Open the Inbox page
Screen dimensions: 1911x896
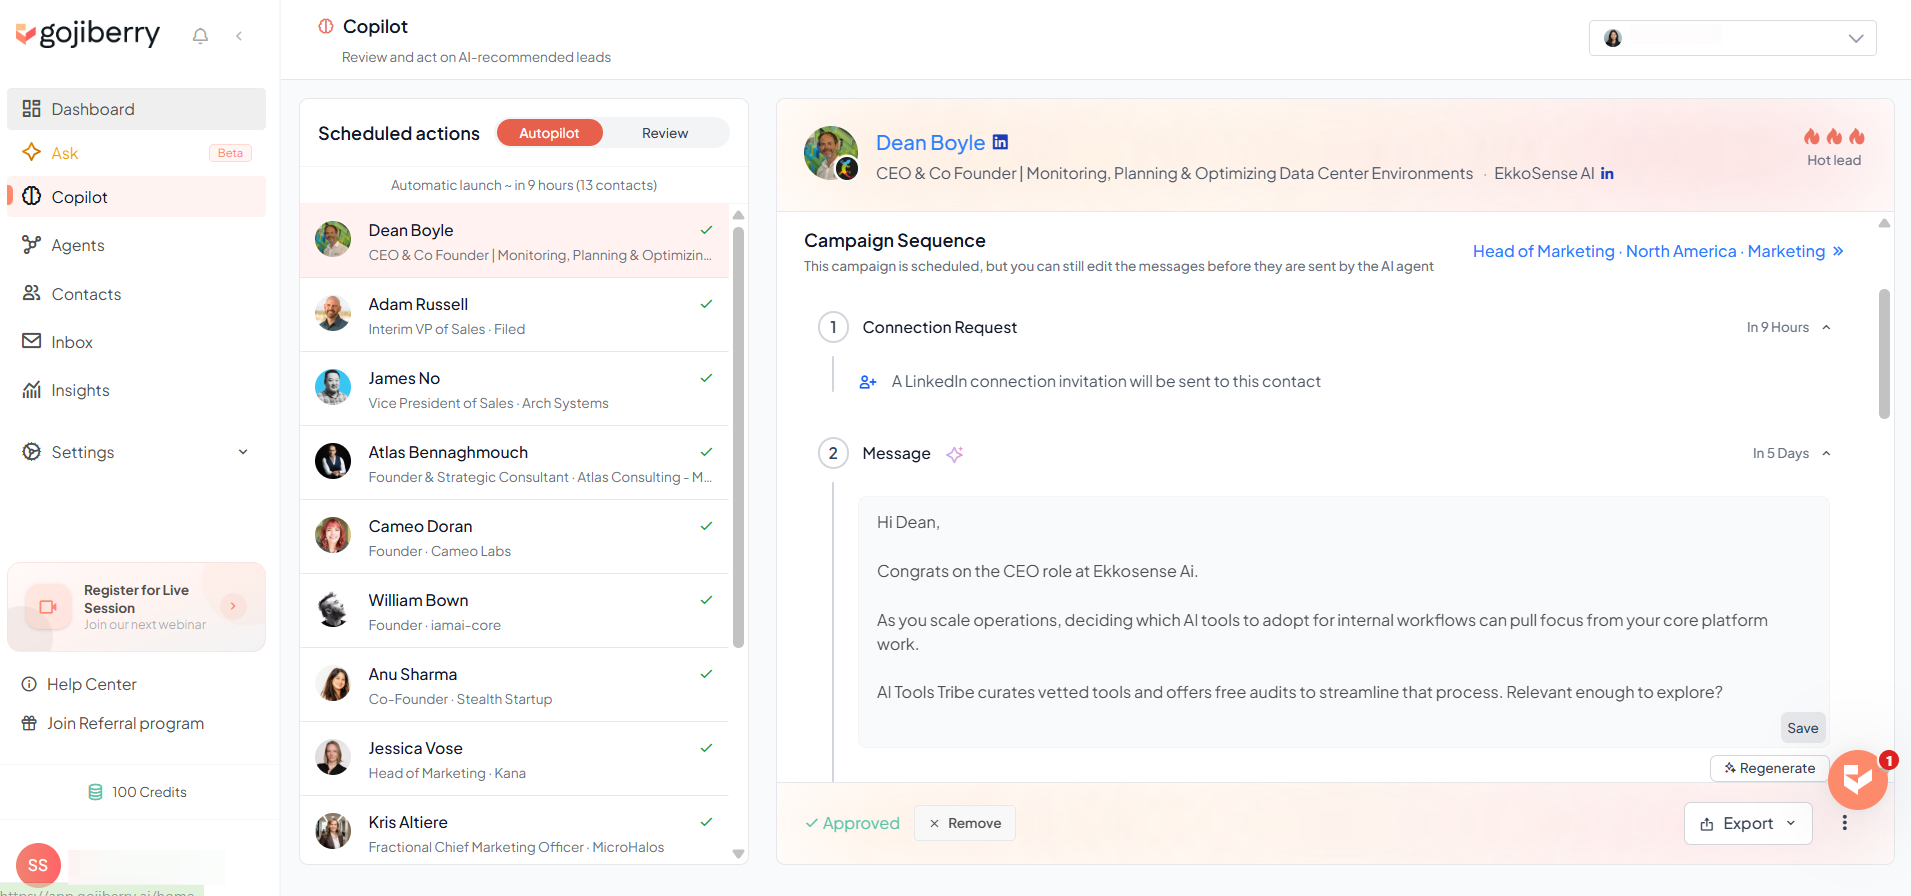coord(136,342)
